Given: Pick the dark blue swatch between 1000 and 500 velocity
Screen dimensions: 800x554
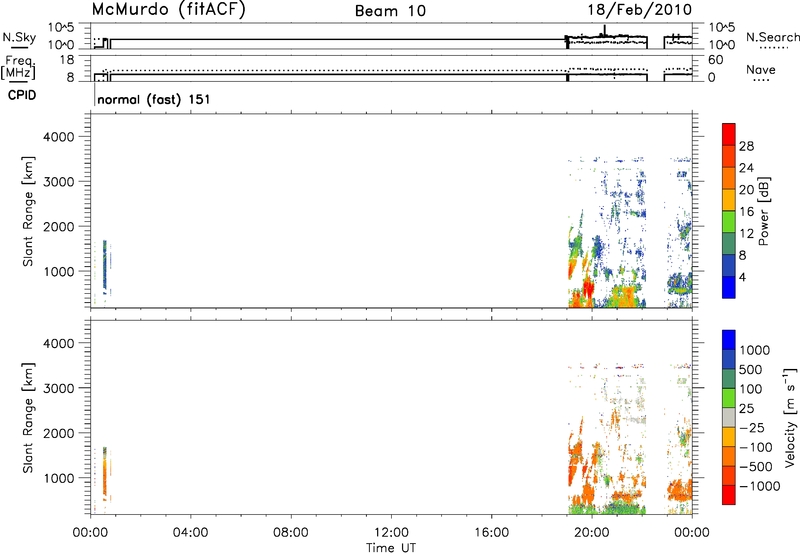Looking at the screenshot, I should pyautogui.click(x=729, y=359).
